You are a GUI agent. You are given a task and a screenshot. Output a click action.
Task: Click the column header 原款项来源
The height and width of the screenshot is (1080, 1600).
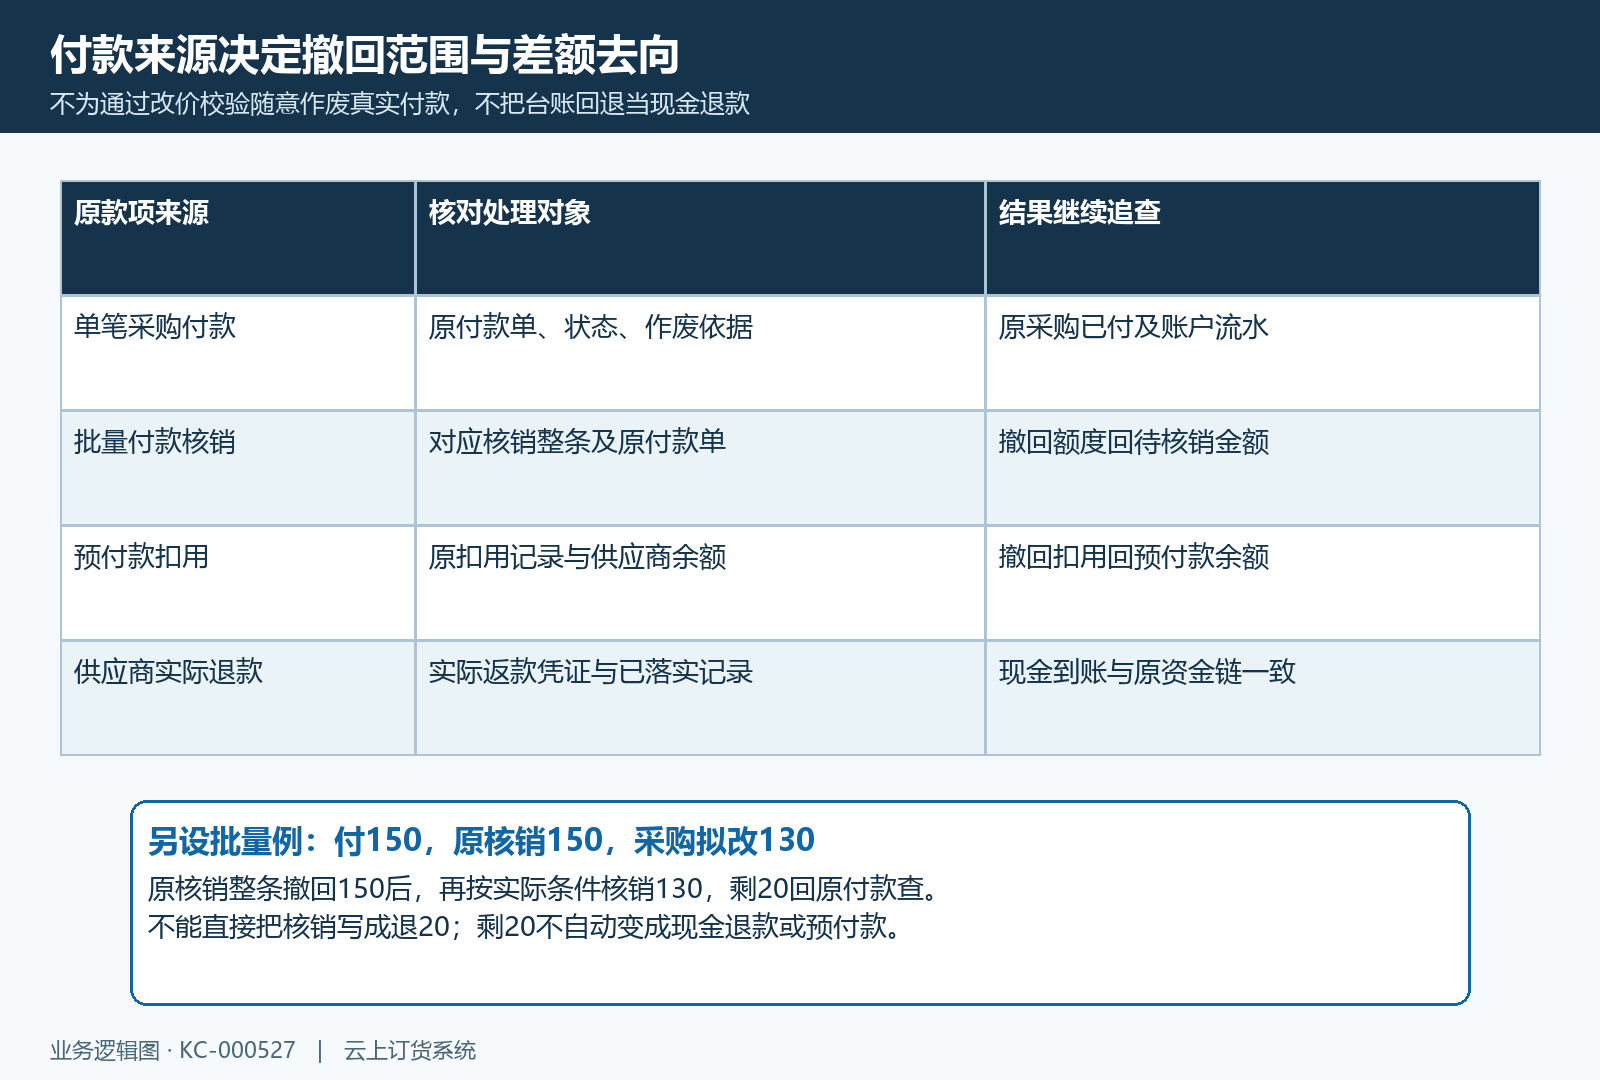(238, 238)
